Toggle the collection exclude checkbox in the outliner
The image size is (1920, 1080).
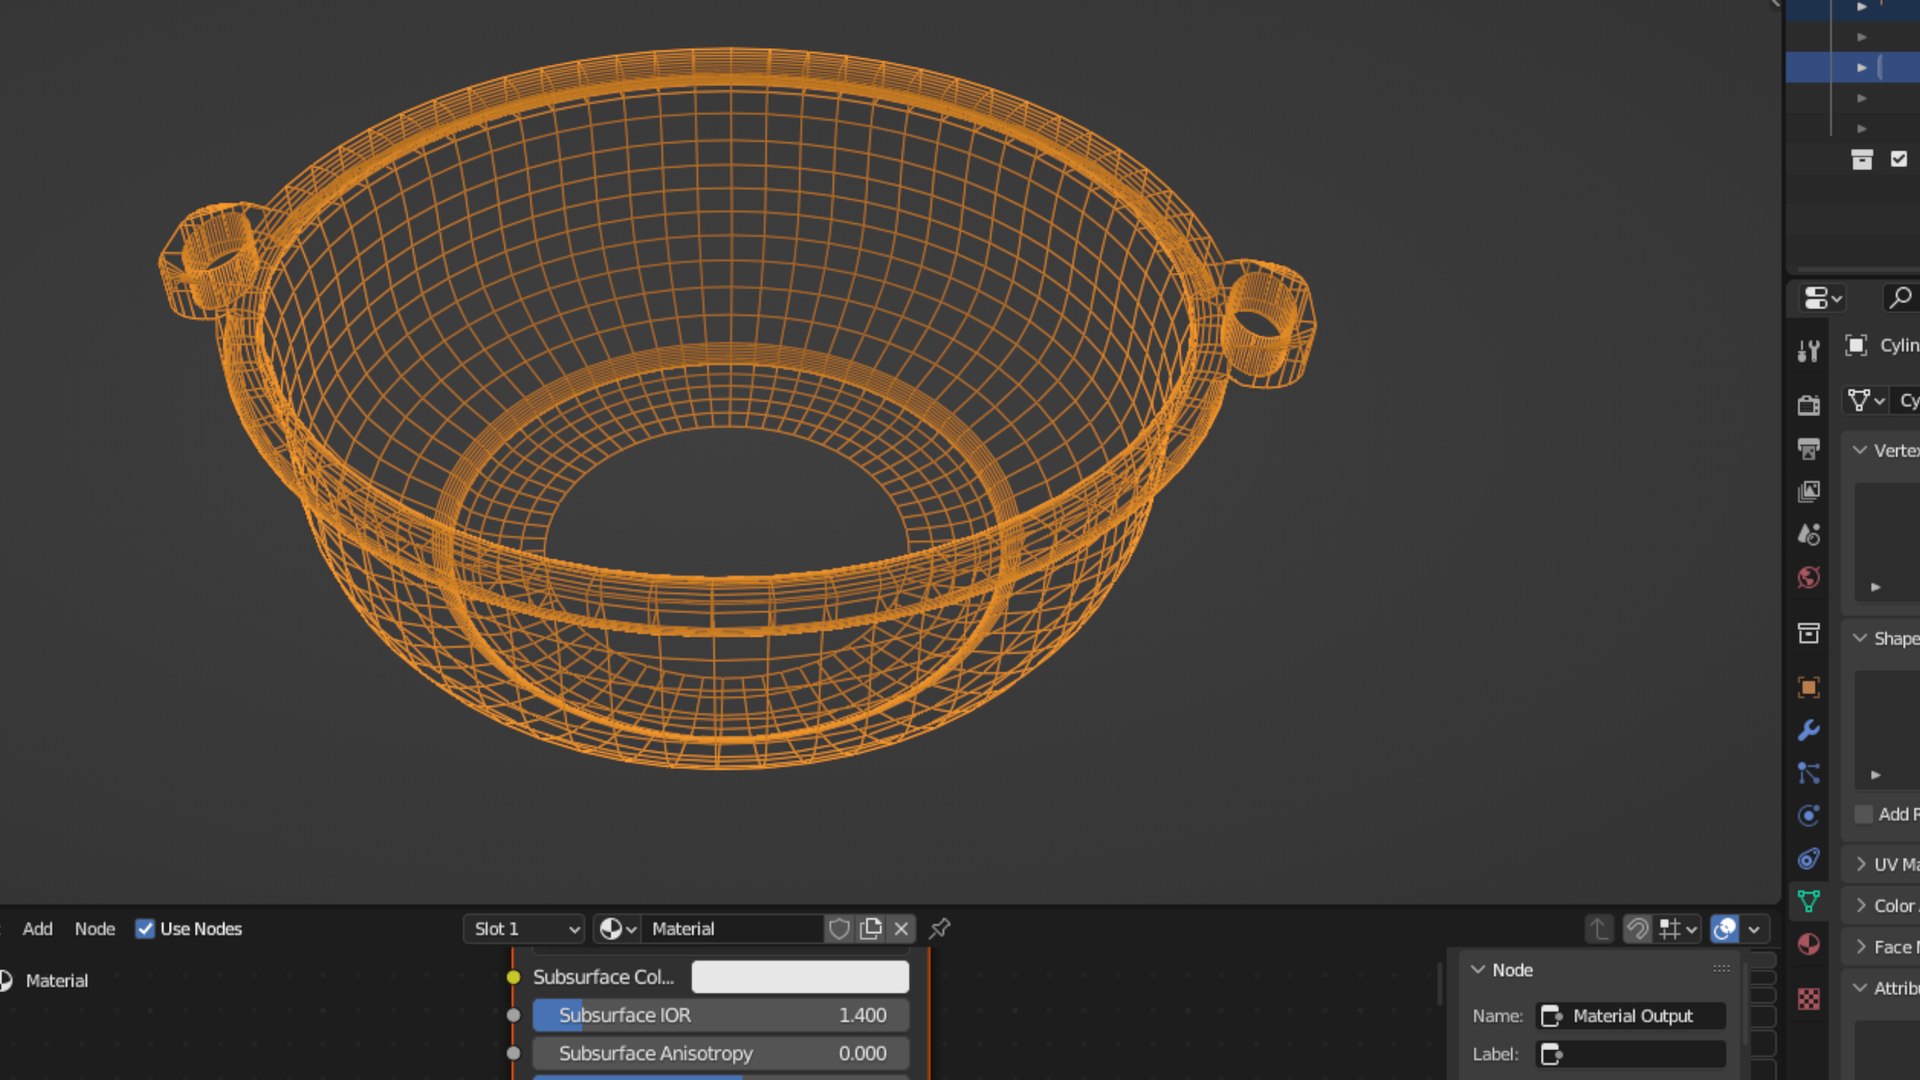tap(1898, 159)
